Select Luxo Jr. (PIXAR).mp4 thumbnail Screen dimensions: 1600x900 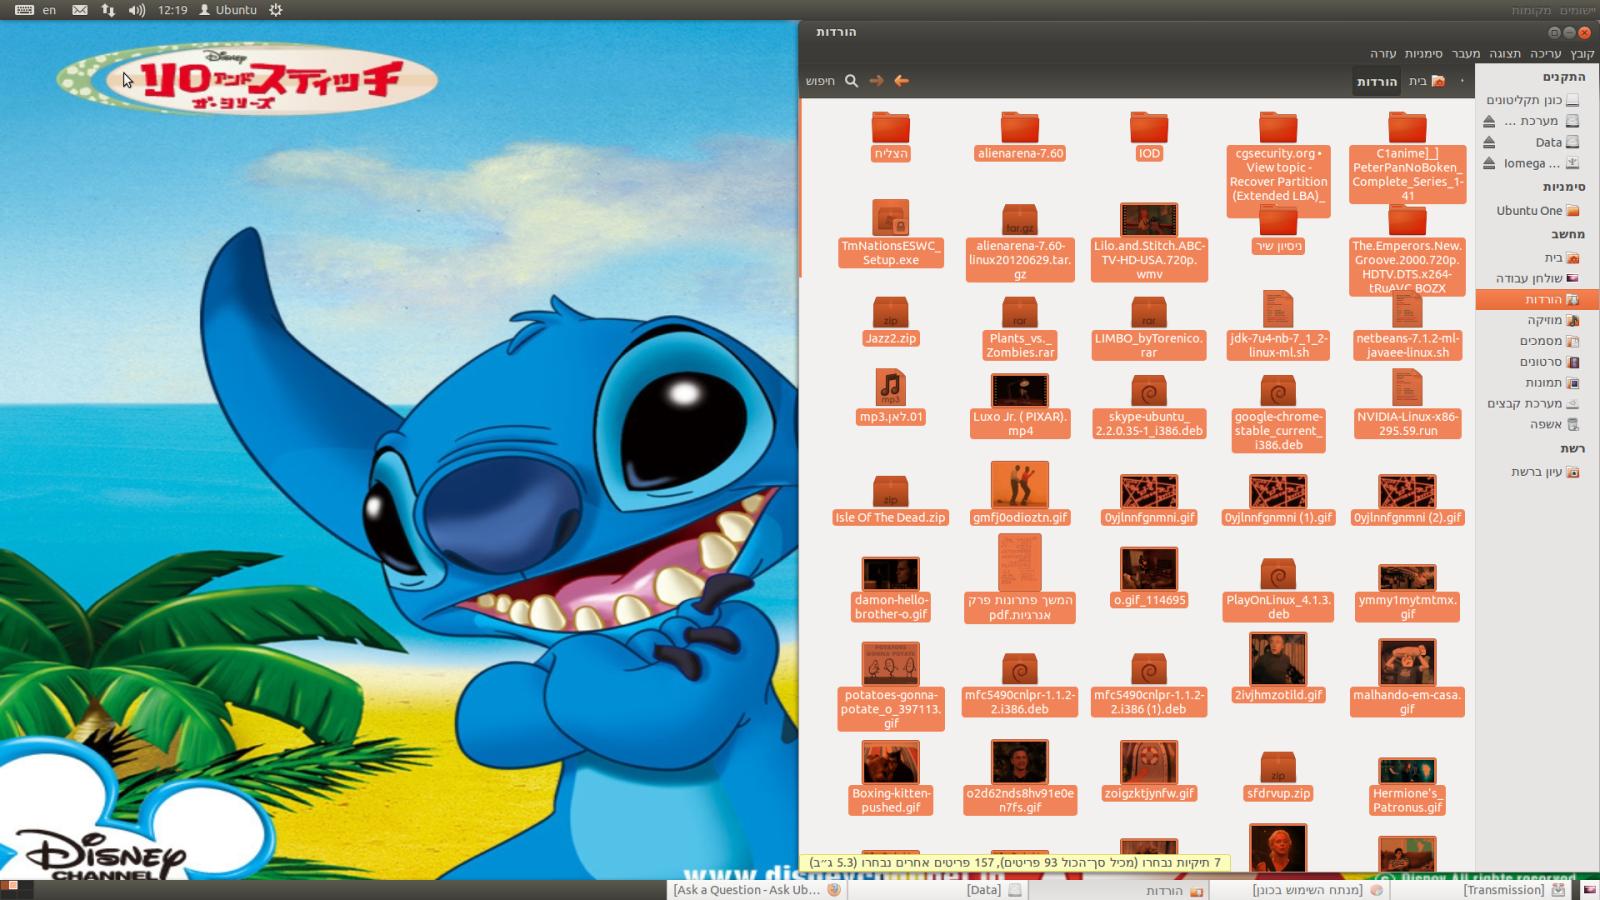[1020, 390]
